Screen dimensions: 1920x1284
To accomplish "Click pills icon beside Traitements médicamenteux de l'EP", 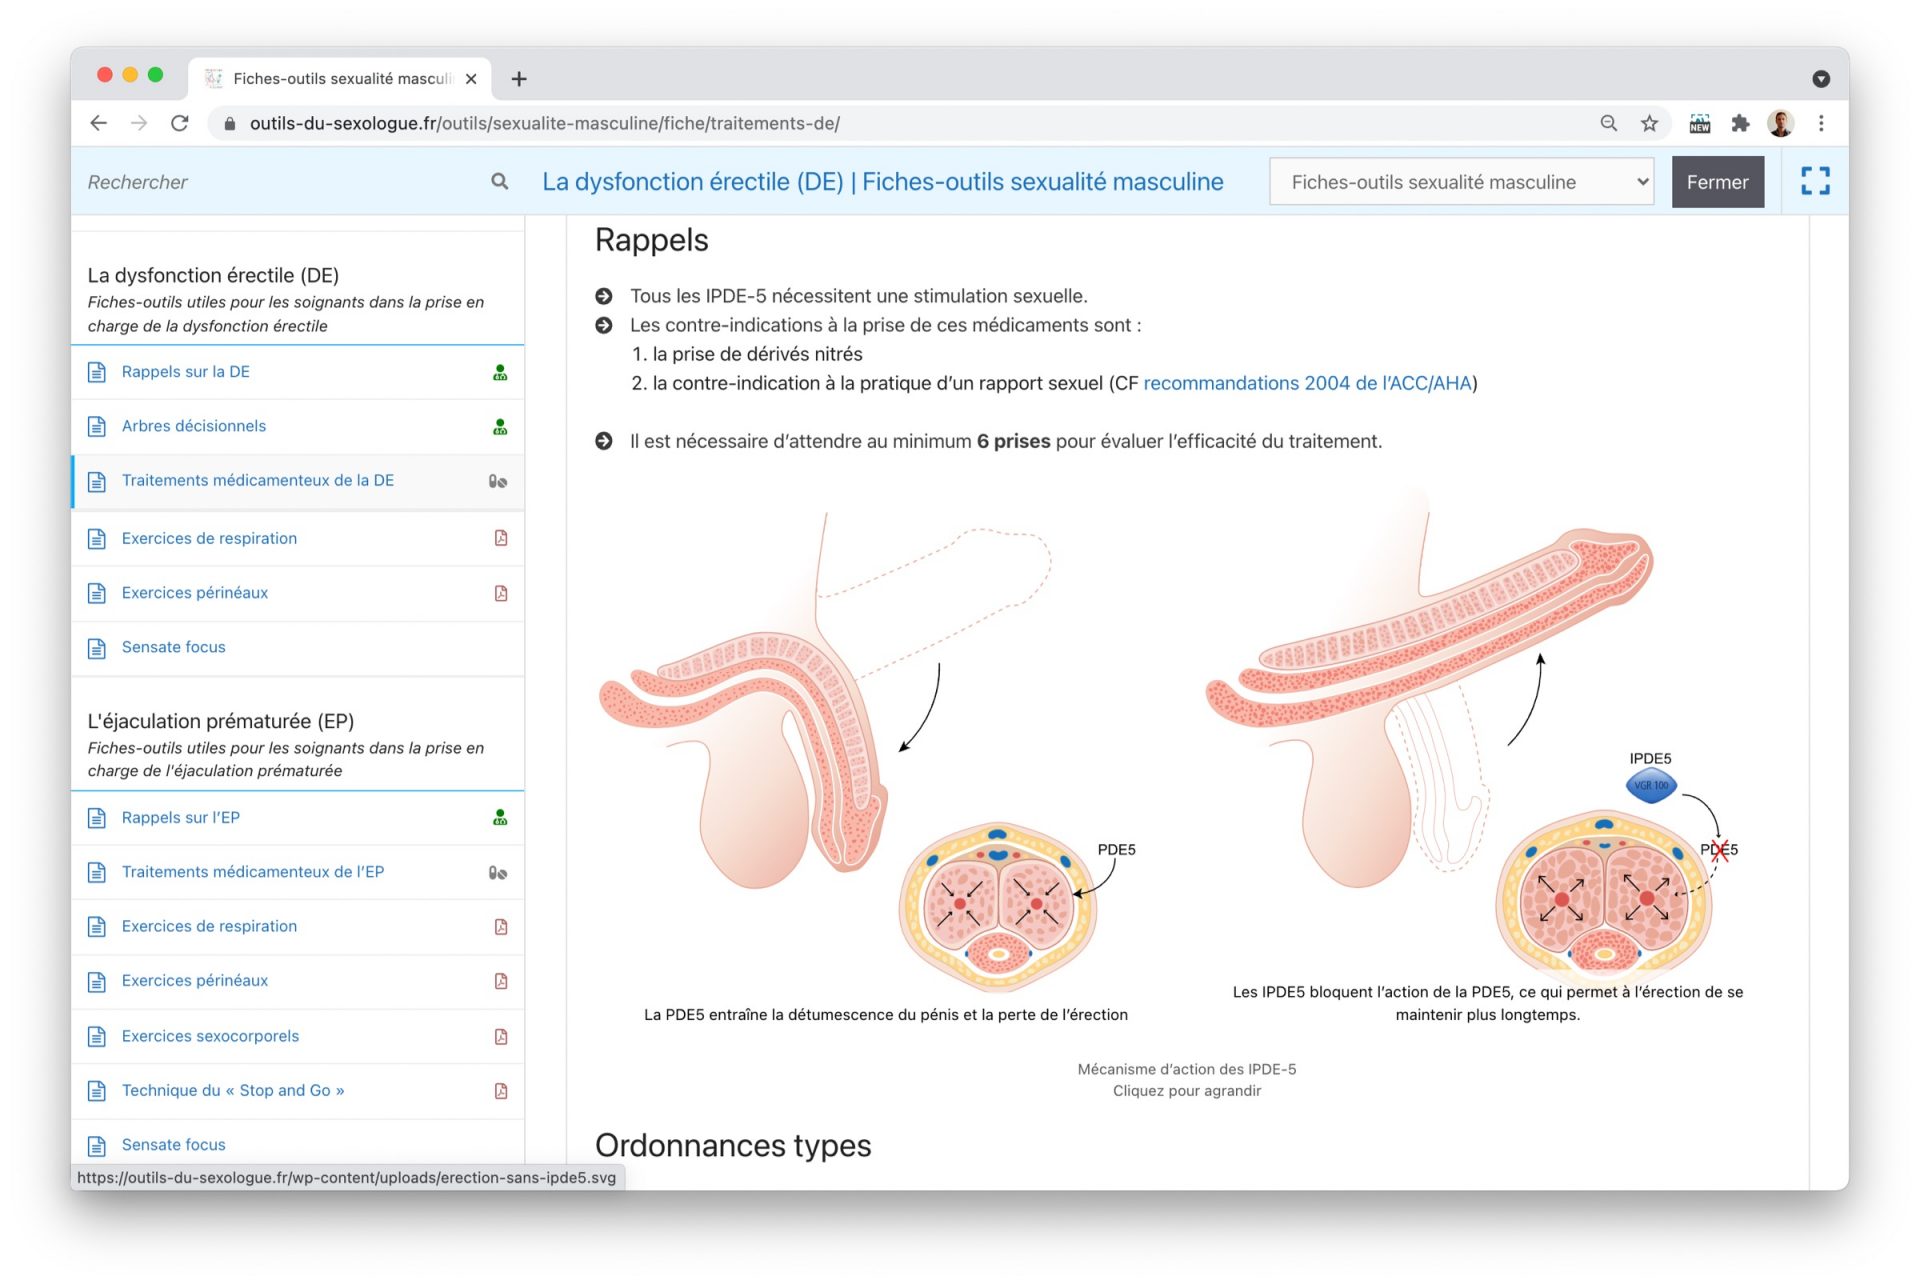I will coord(498,872).
